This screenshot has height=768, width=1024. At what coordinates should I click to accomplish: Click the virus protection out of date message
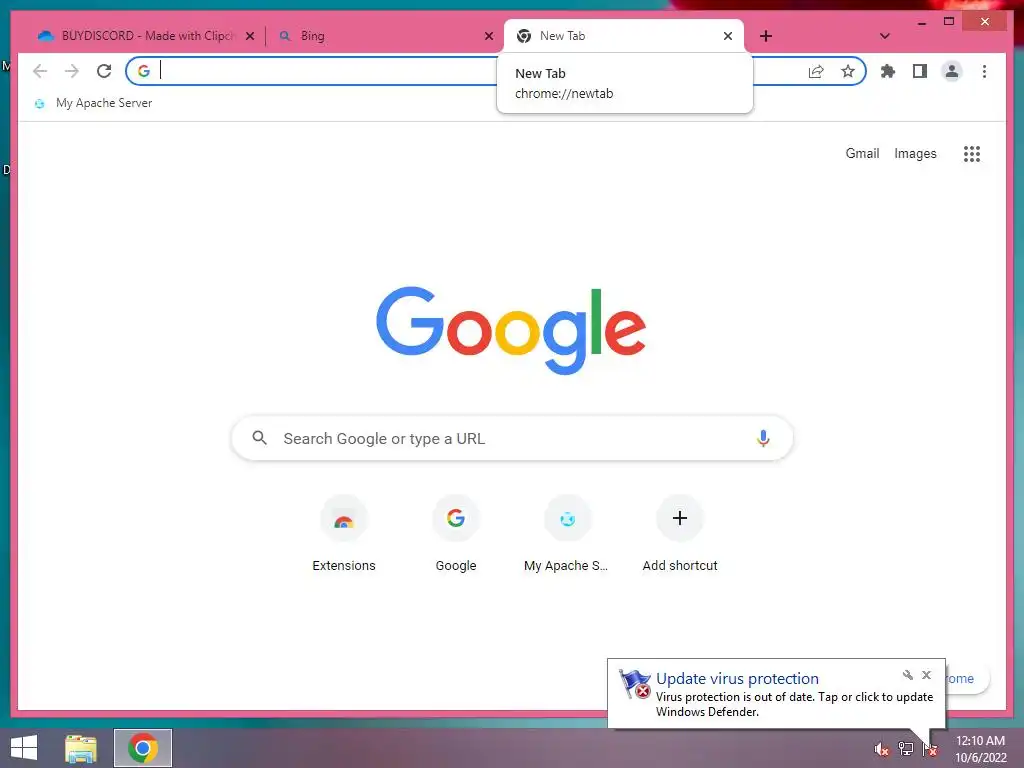click(794, 705)
